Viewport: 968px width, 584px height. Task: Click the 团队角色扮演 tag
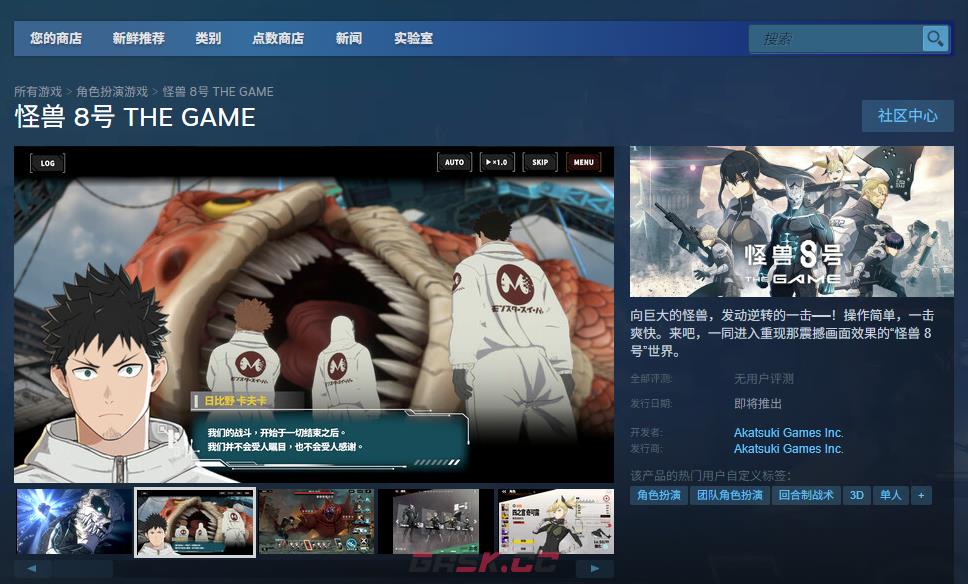[730, 495]
